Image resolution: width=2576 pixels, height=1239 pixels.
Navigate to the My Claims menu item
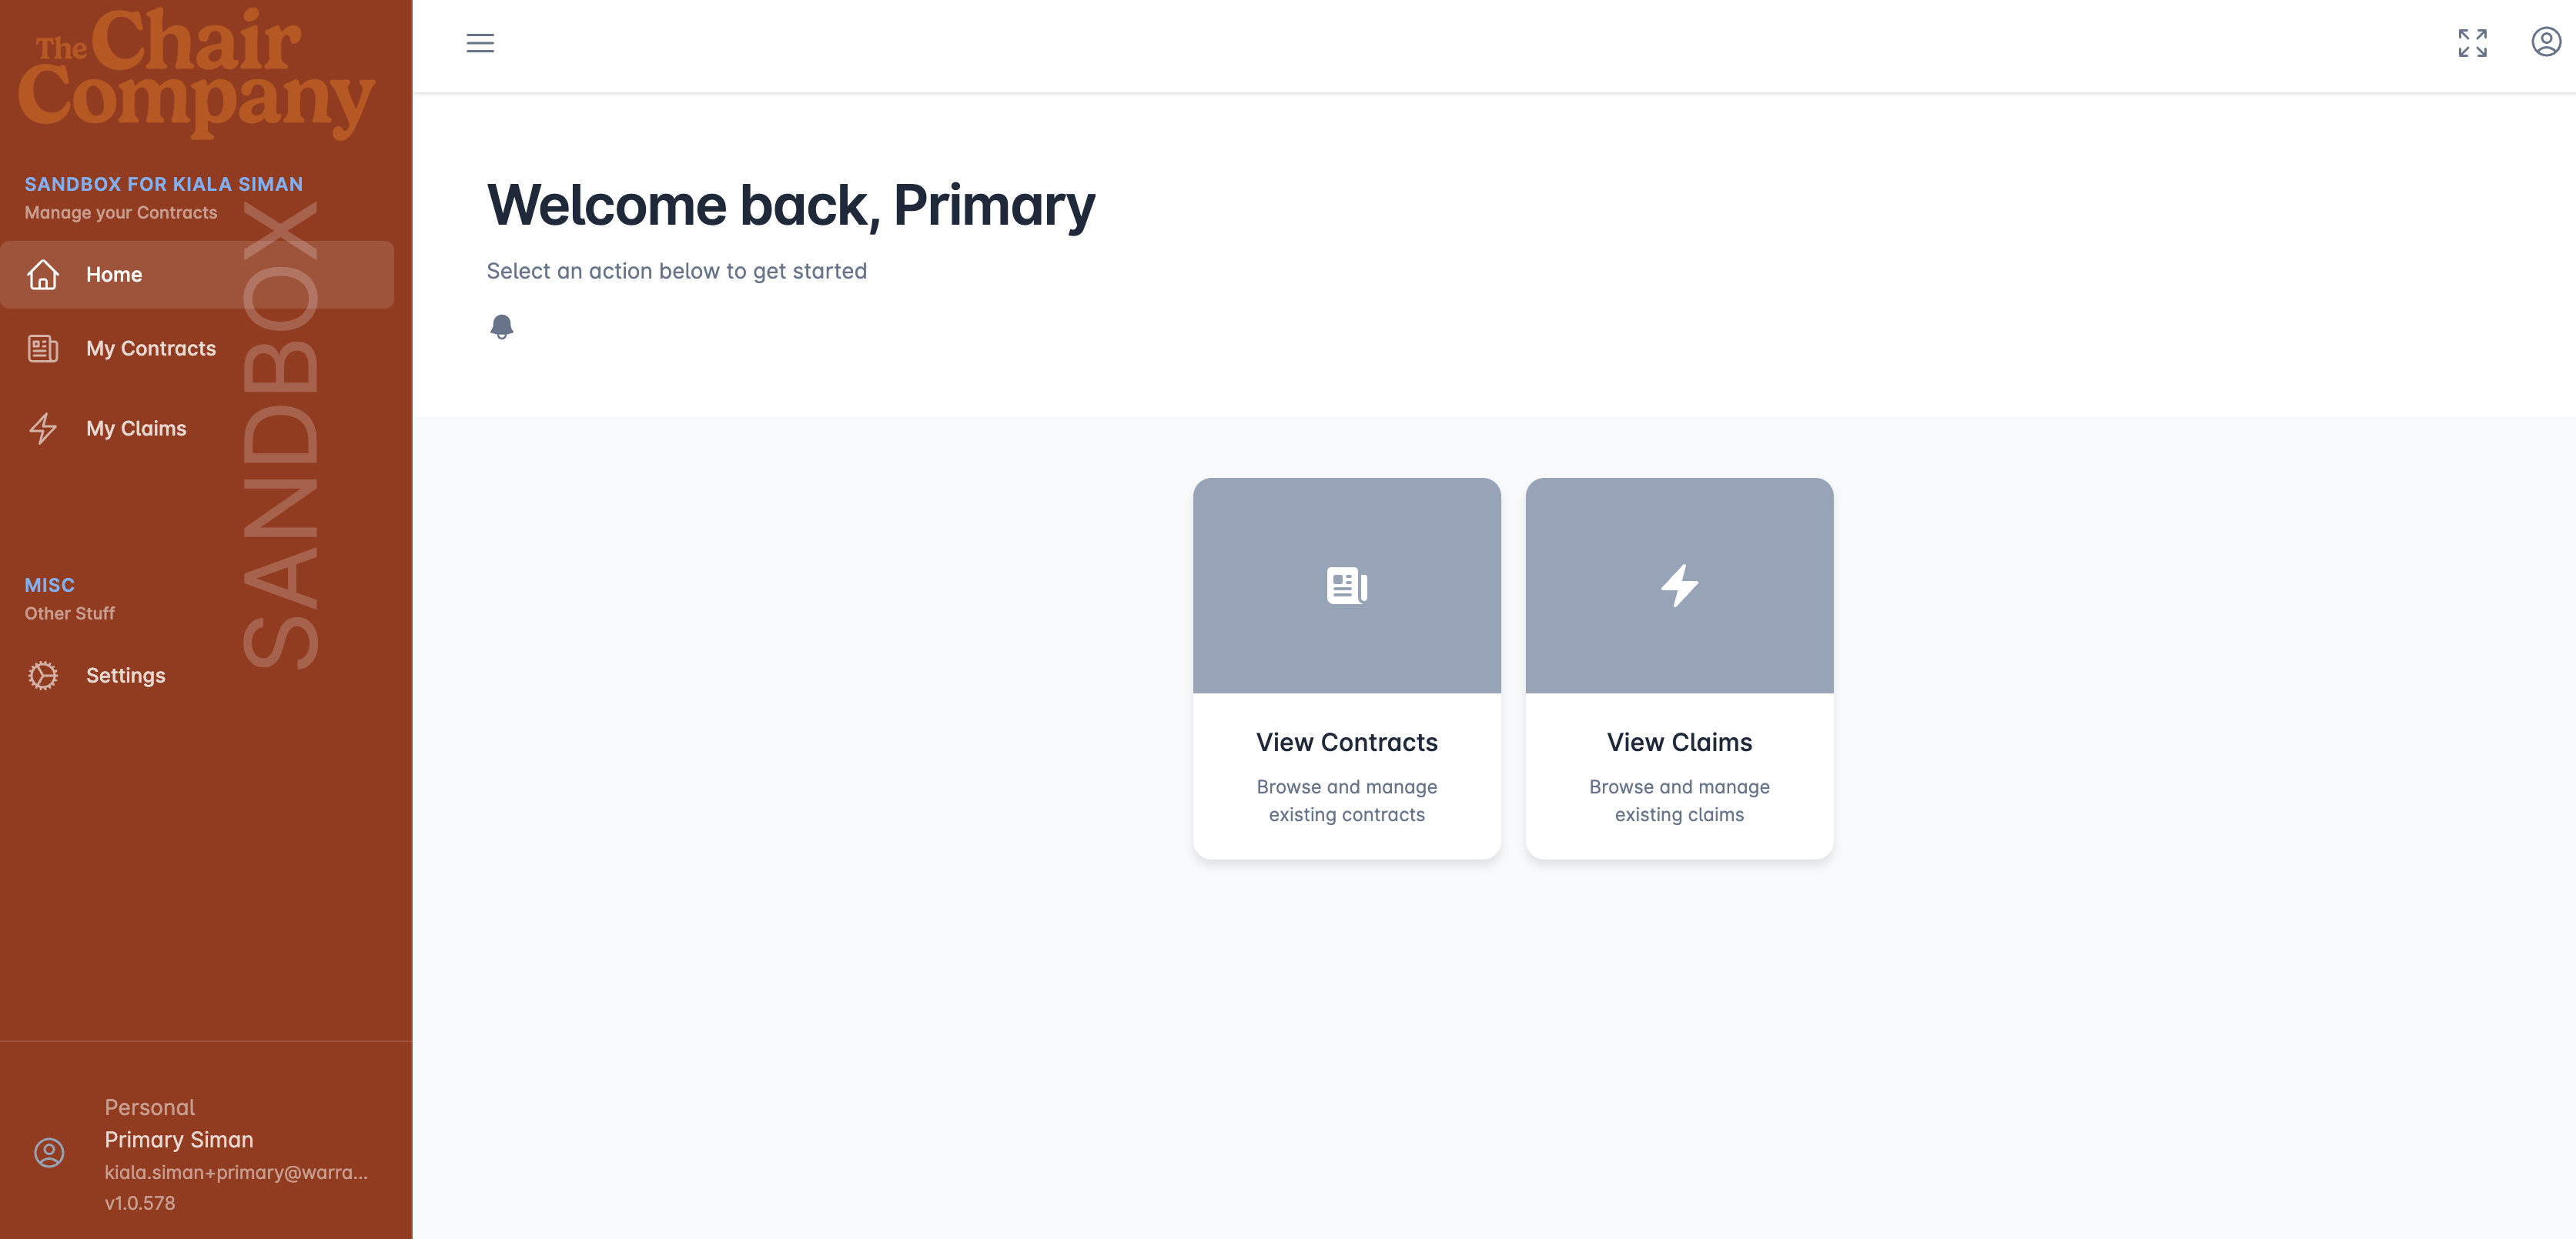[x=136, y=428]
